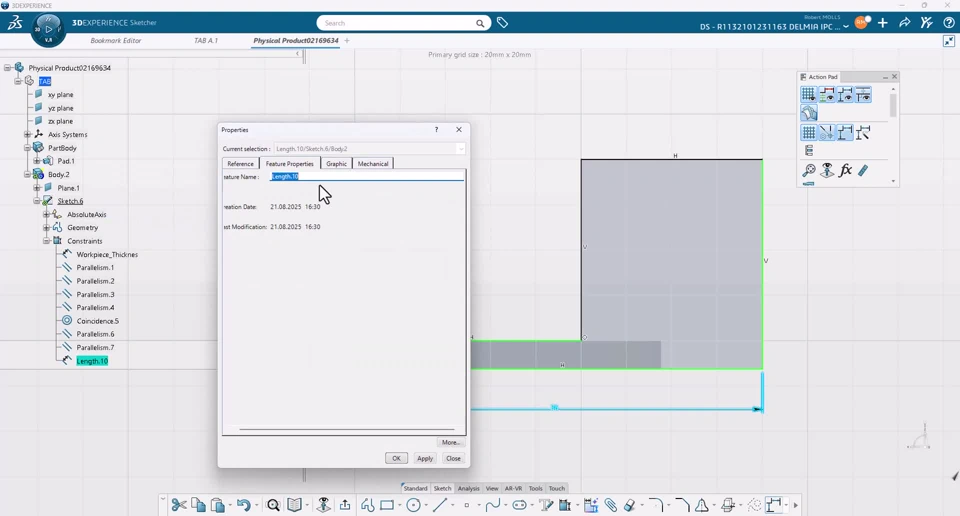960x516 pixels.
Task: Click the More... button in Properties
Action: coord(450,442)
